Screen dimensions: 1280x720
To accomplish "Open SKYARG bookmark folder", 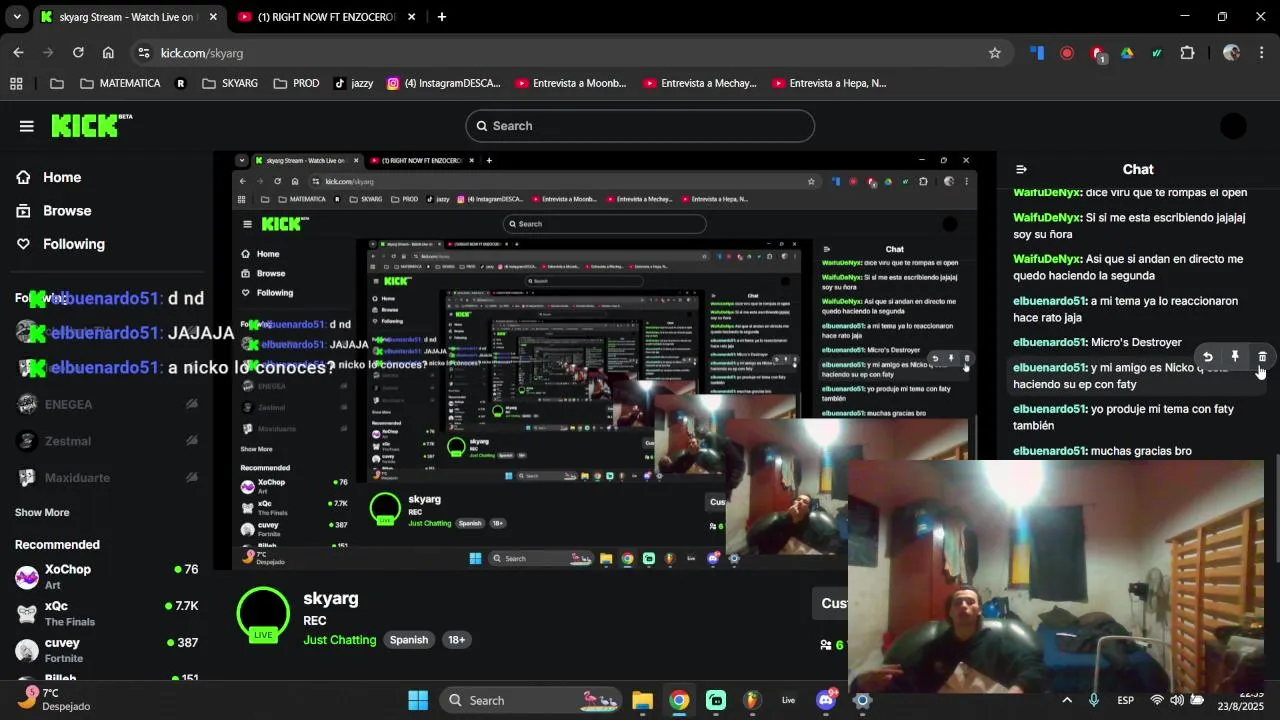I will (x=230, y=83).
